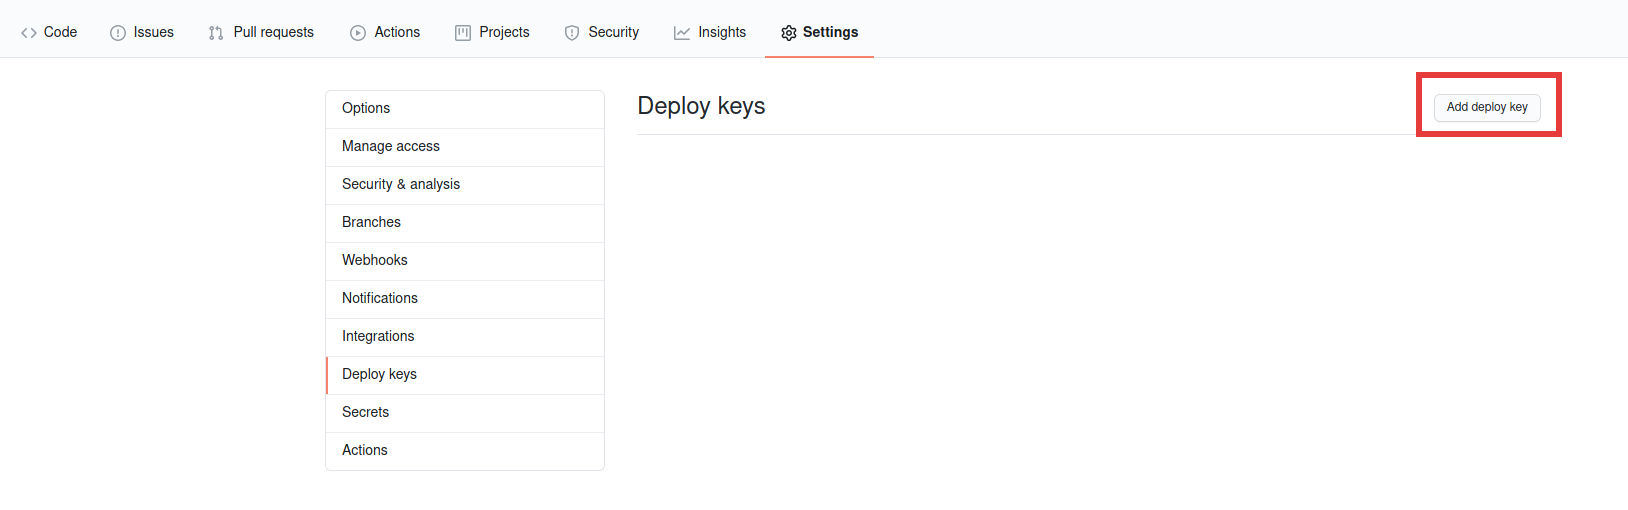The height and width of the screenshot is (510, 1628).
Task: Click the Projects board icon
Action: click(x=463, y=33)
